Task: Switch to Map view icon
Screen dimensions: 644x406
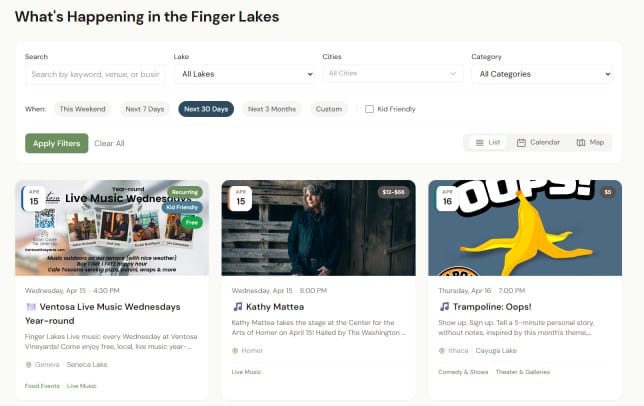Action: (581, 143)
